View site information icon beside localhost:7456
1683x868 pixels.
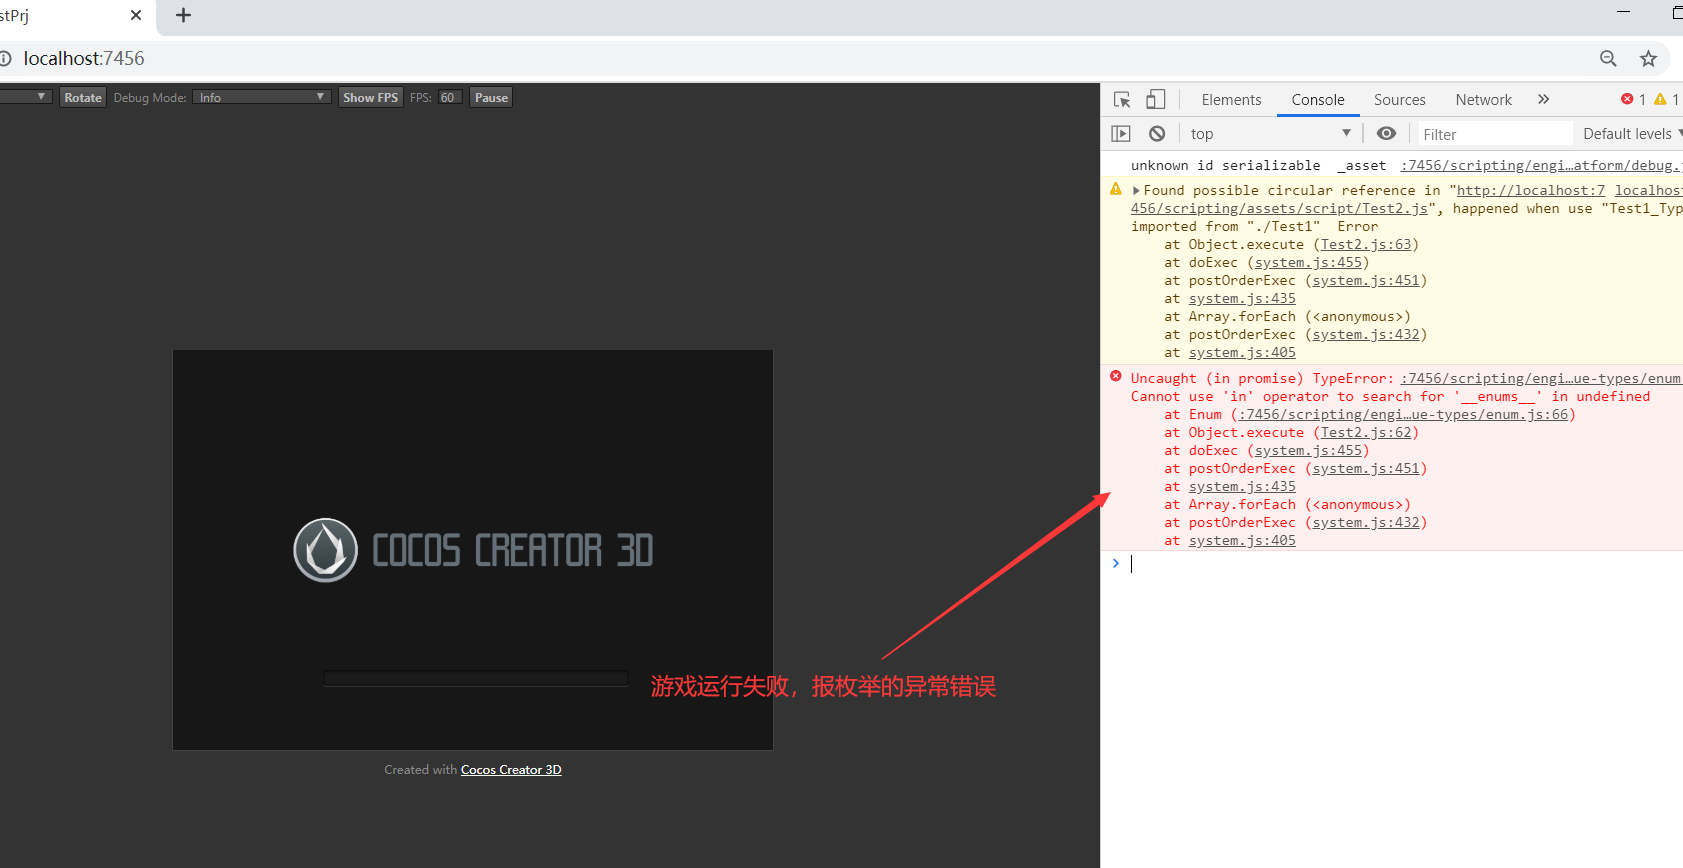click(5, 59)
